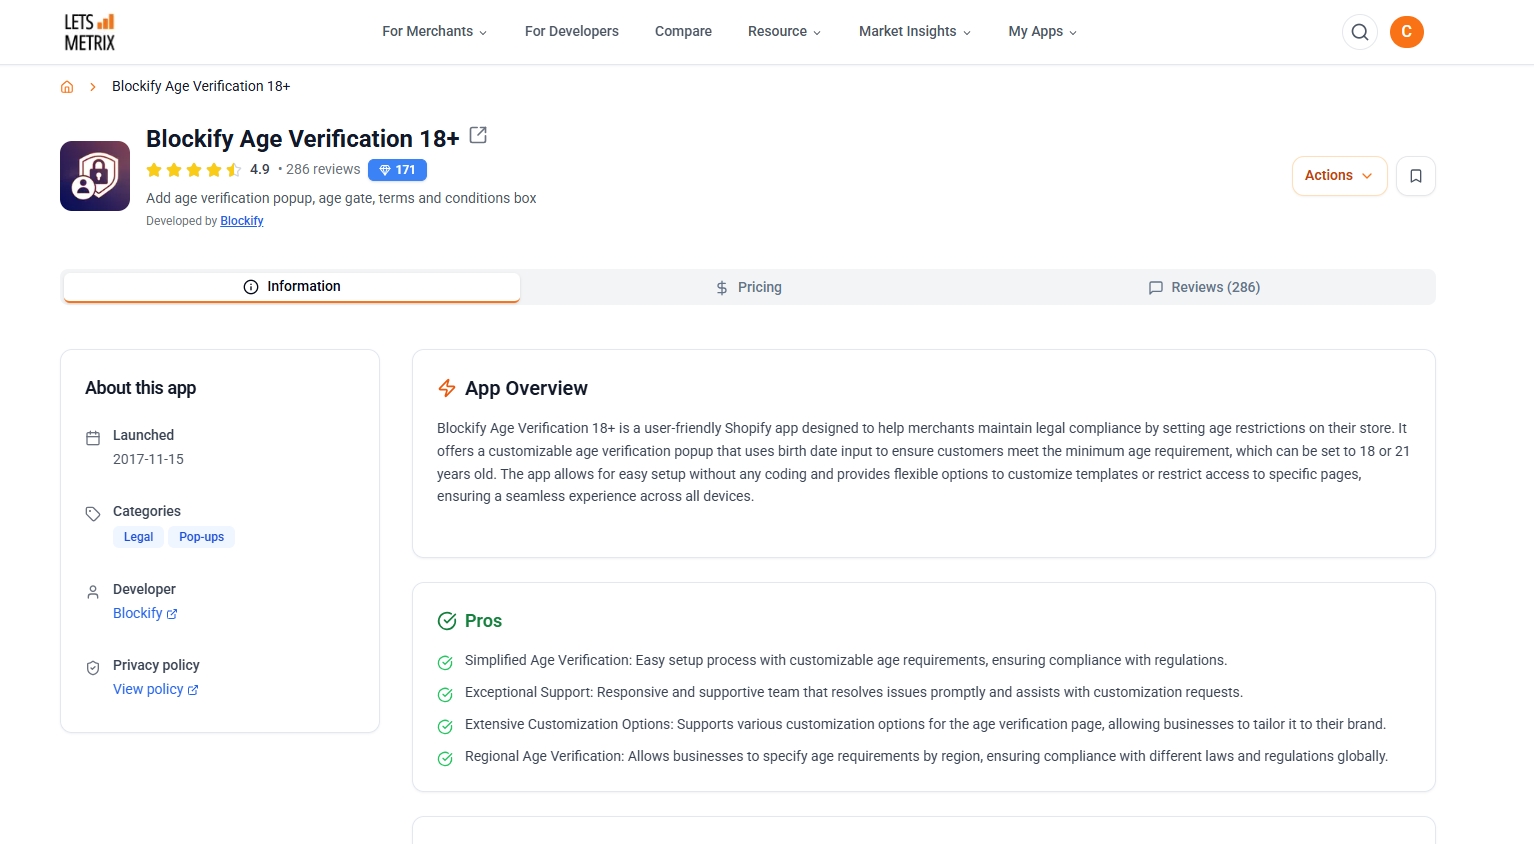1534x844 pixels.
Task: Click the breadcrumb 'Blockify Age Verification 18+'
Action: tap(201, 86)
